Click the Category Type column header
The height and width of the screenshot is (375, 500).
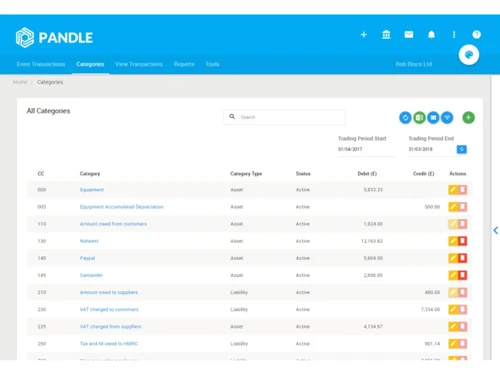point(246,174)
